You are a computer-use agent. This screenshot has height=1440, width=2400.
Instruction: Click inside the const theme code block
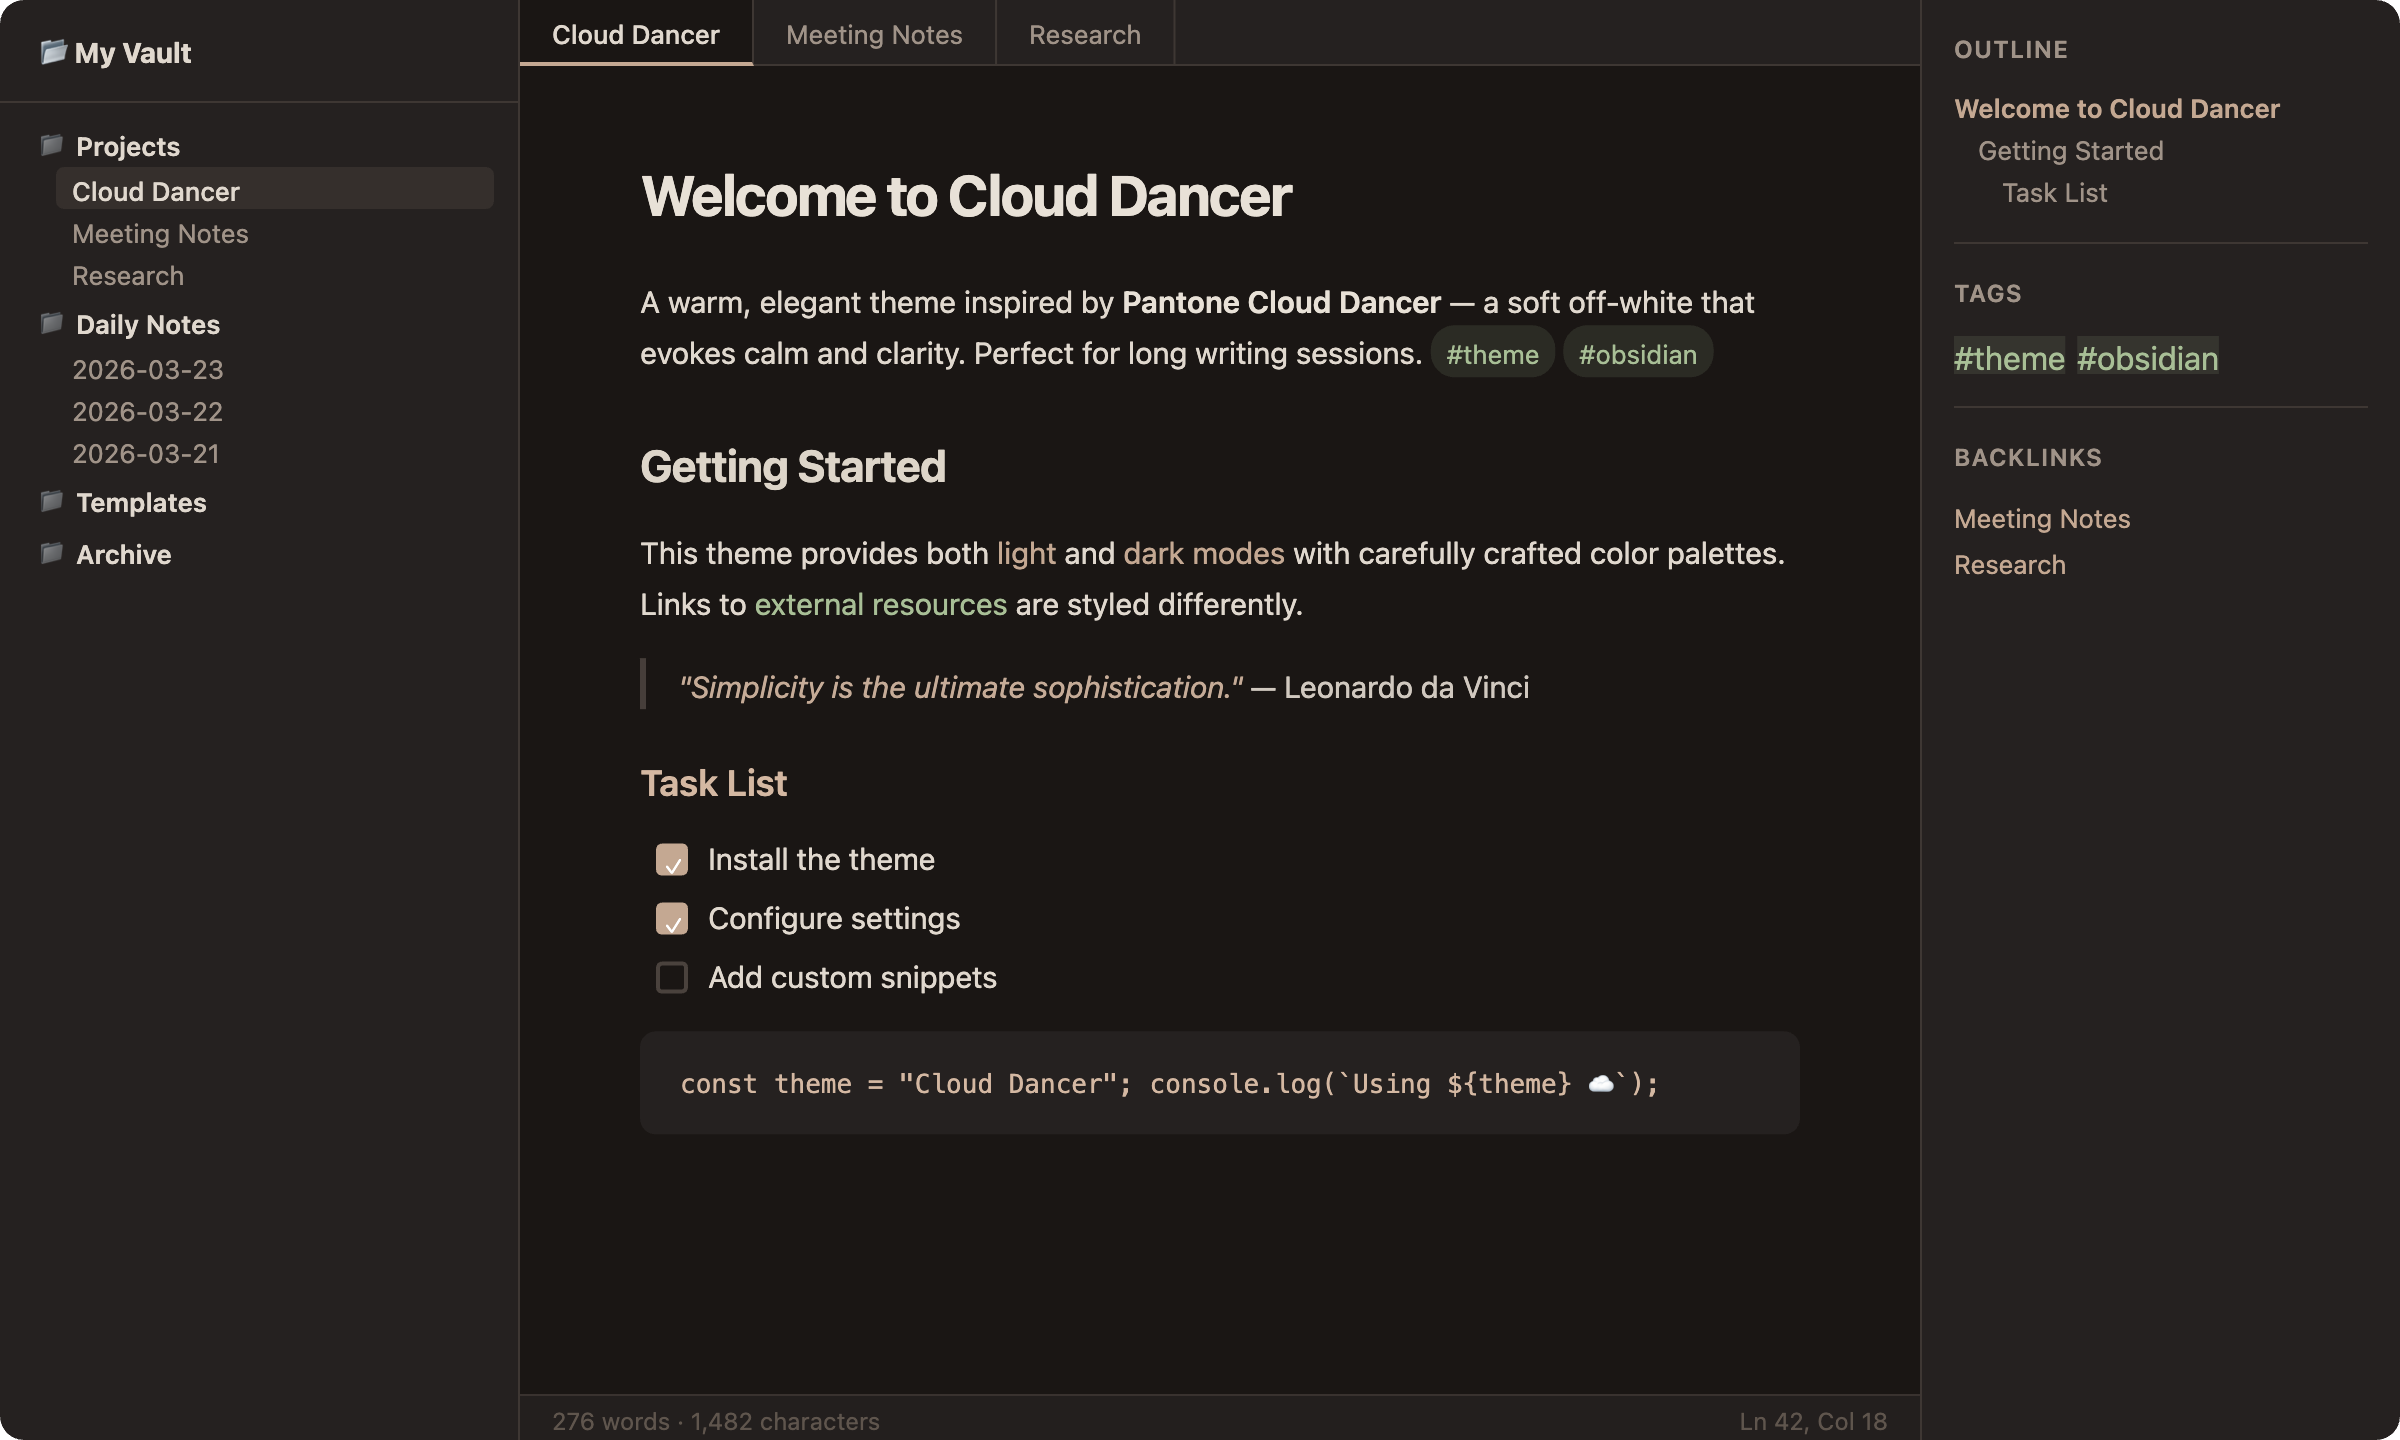tap(1219, 1083)
